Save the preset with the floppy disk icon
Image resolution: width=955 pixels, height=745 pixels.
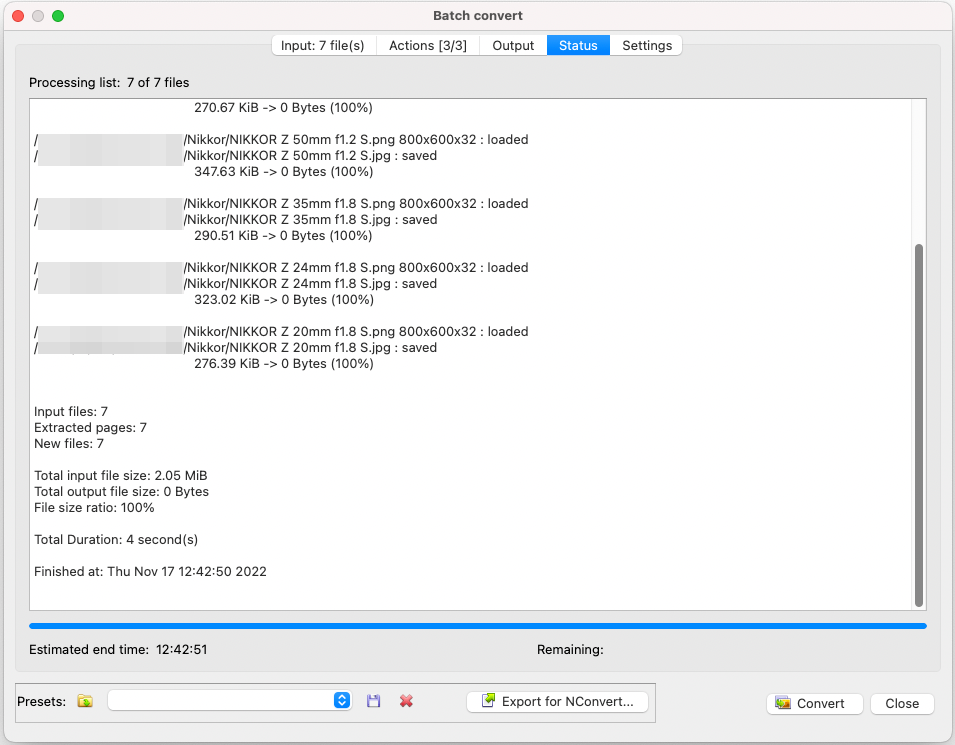[x=373, y=701]
